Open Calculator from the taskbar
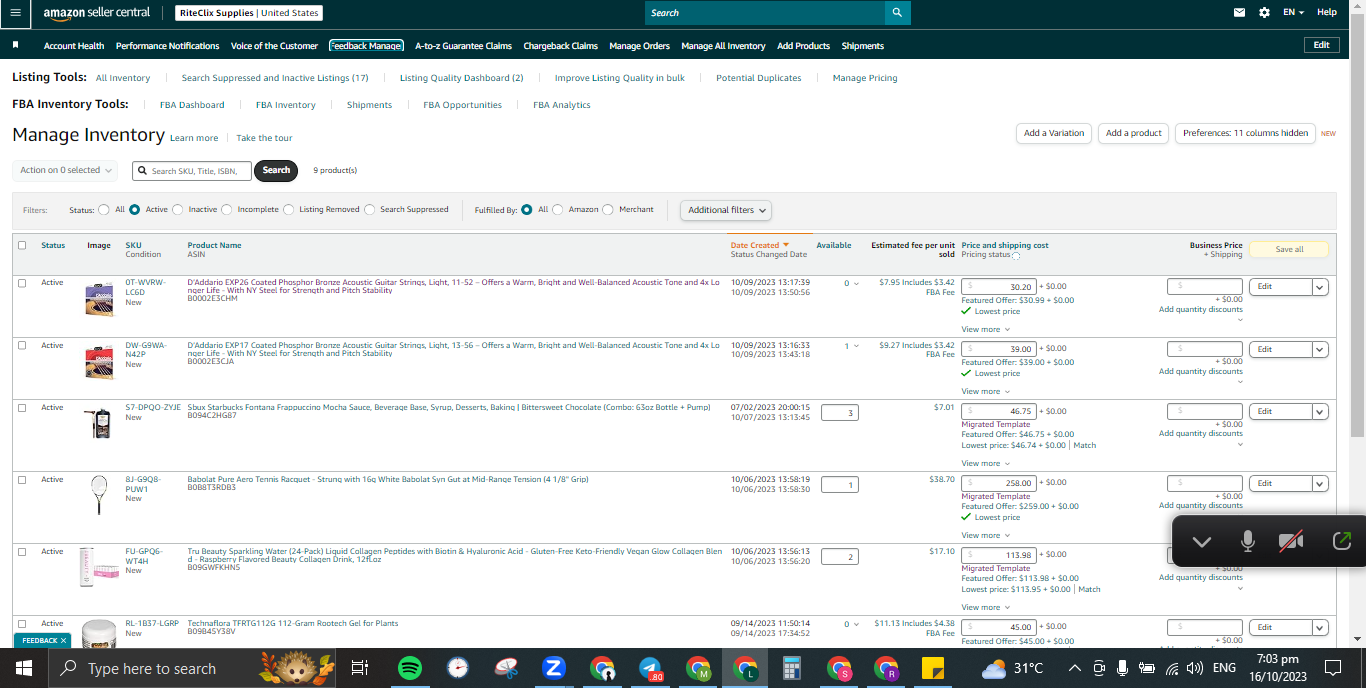This screenshot has height=688, width=1366. (x=792, y=668)
